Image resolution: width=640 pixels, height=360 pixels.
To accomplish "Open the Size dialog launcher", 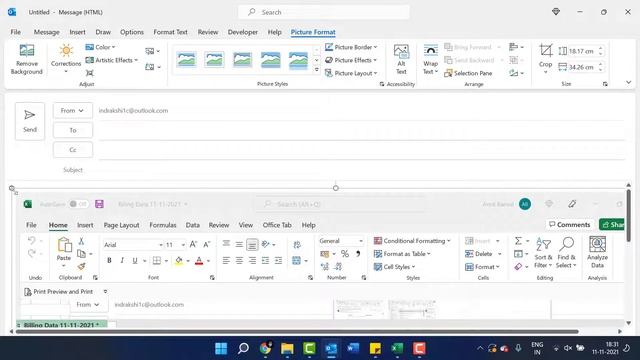I will (605, 84).
